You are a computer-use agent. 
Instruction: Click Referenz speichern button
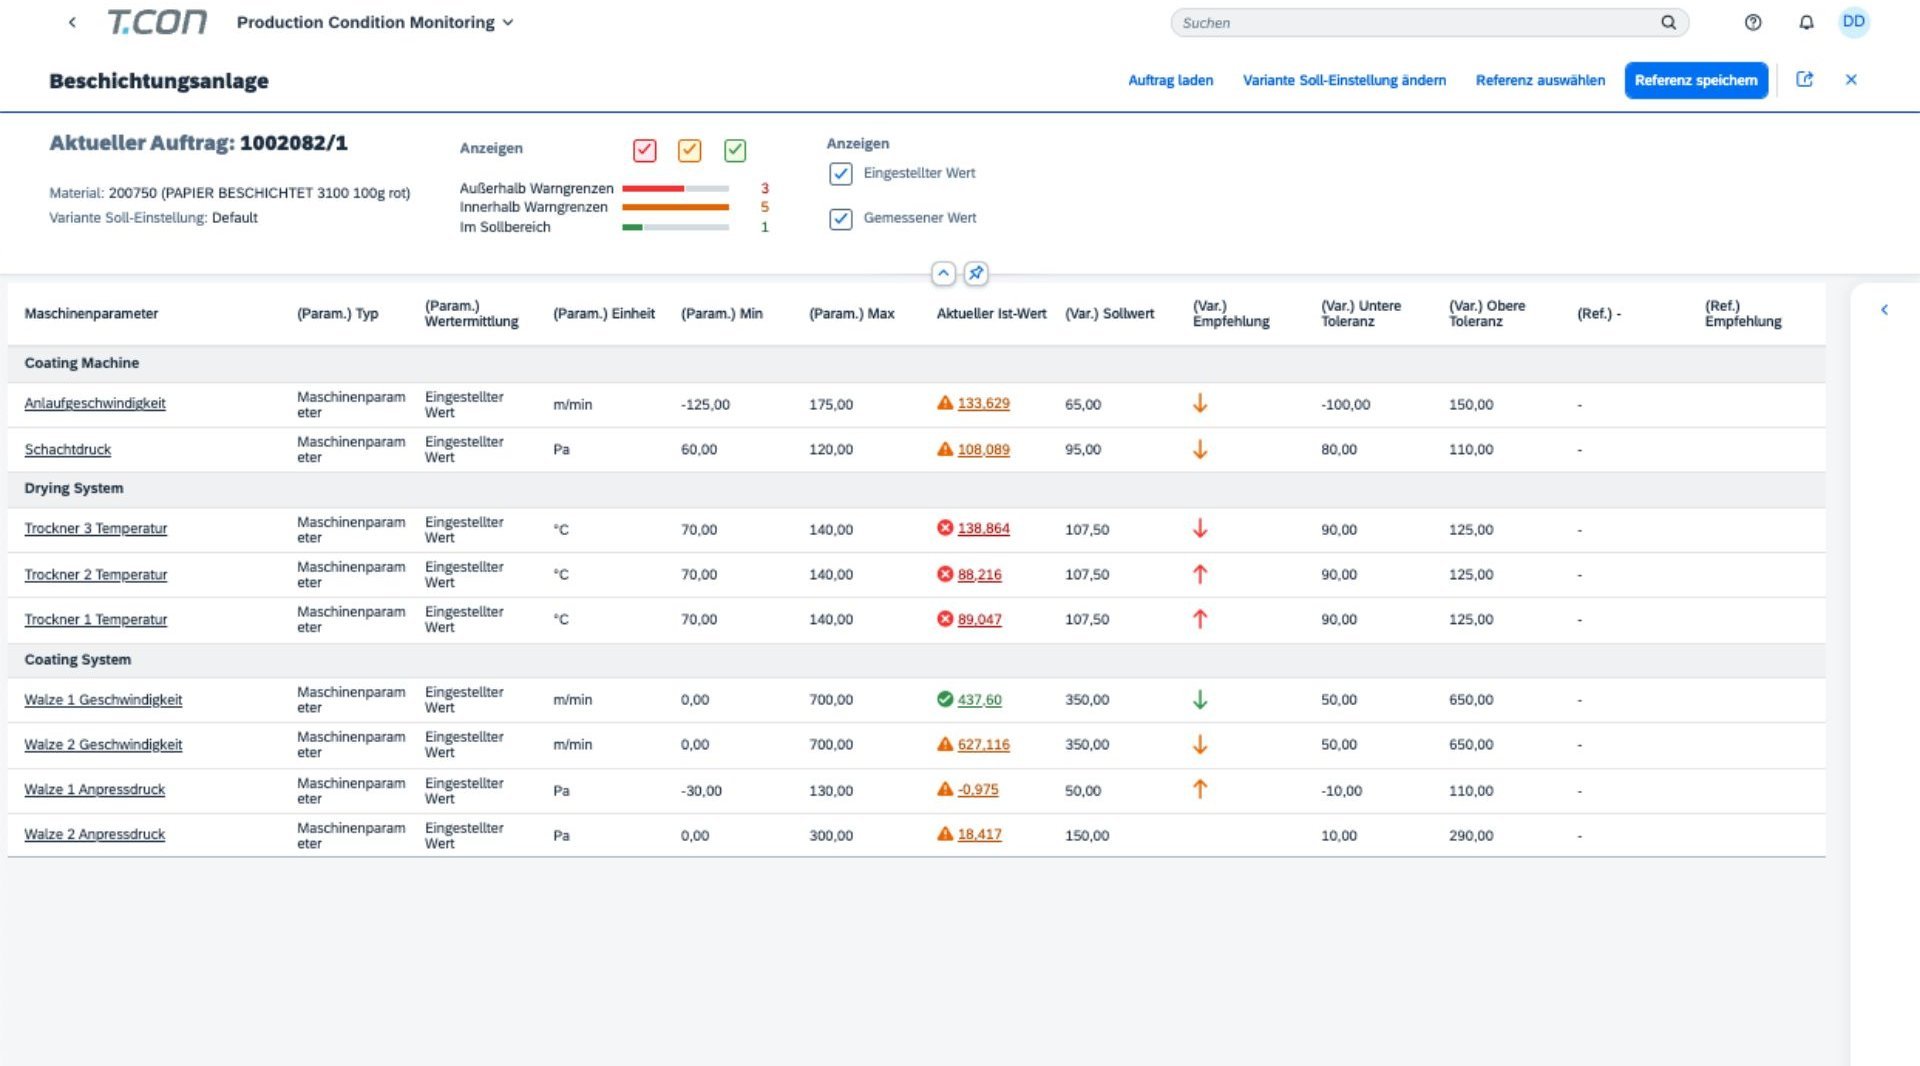(x=1696, y=80)
